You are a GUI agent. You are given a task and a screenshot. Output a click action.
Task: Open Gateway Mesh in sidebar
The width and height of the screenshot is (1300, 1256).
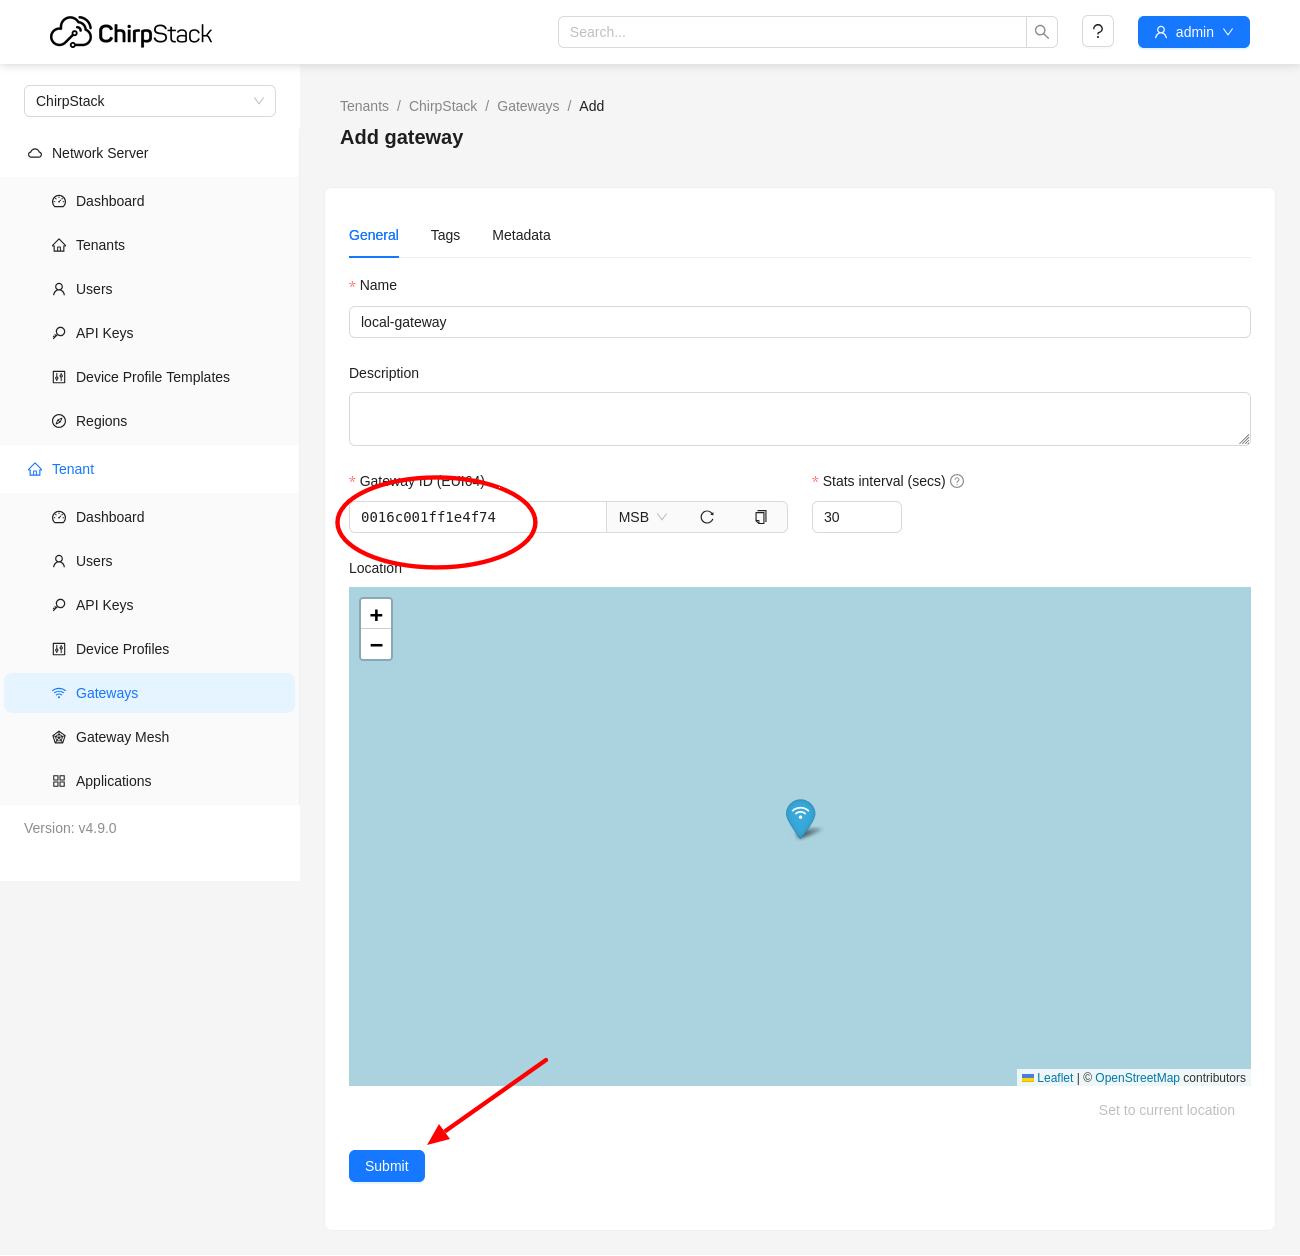coord(122,737)
